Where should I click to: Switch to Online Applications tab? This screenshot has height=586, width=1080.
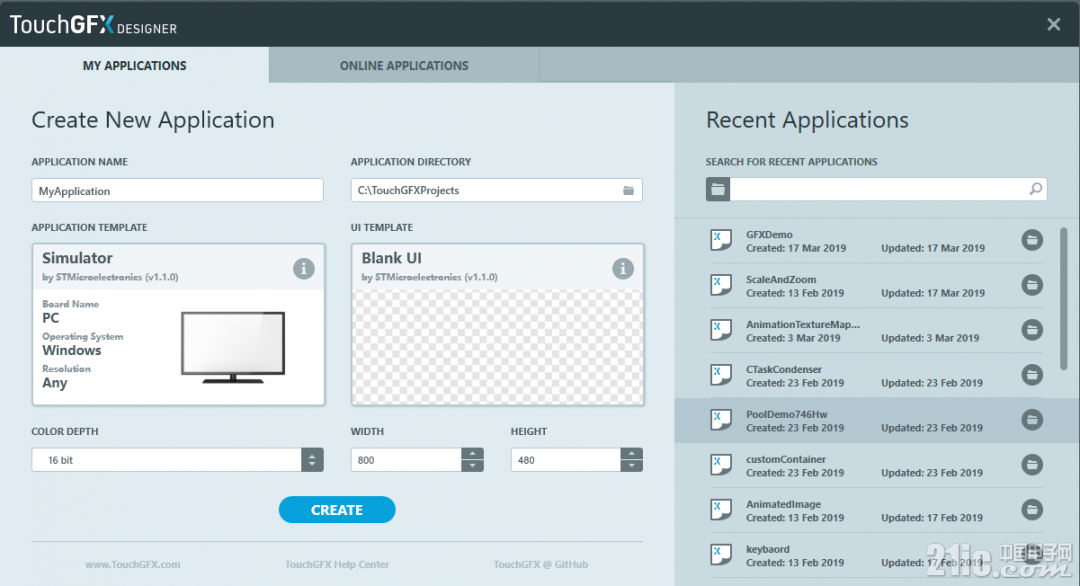coord(404,65)
